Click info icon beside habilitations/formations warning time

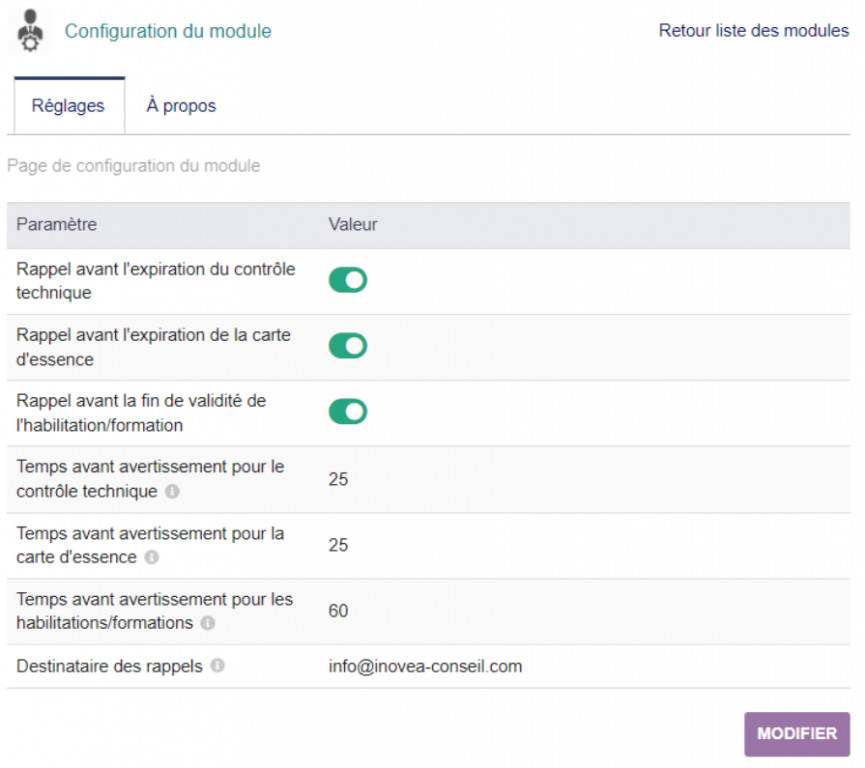tap(207, 623)
